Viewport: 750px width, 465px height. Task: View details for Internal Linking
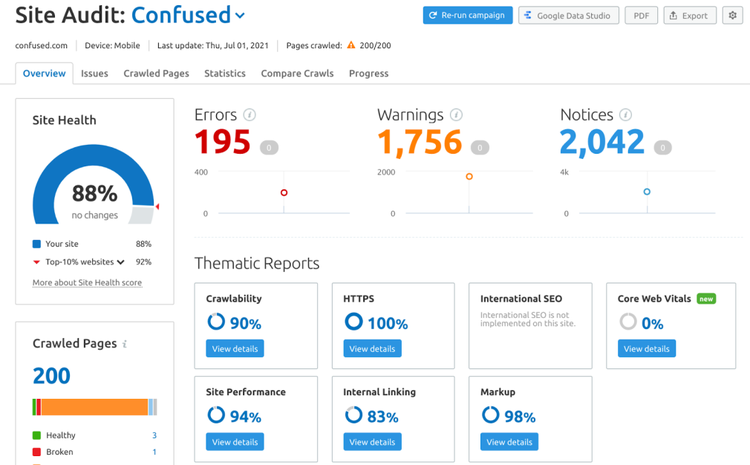pyautogui.click(x=372, y=442)
